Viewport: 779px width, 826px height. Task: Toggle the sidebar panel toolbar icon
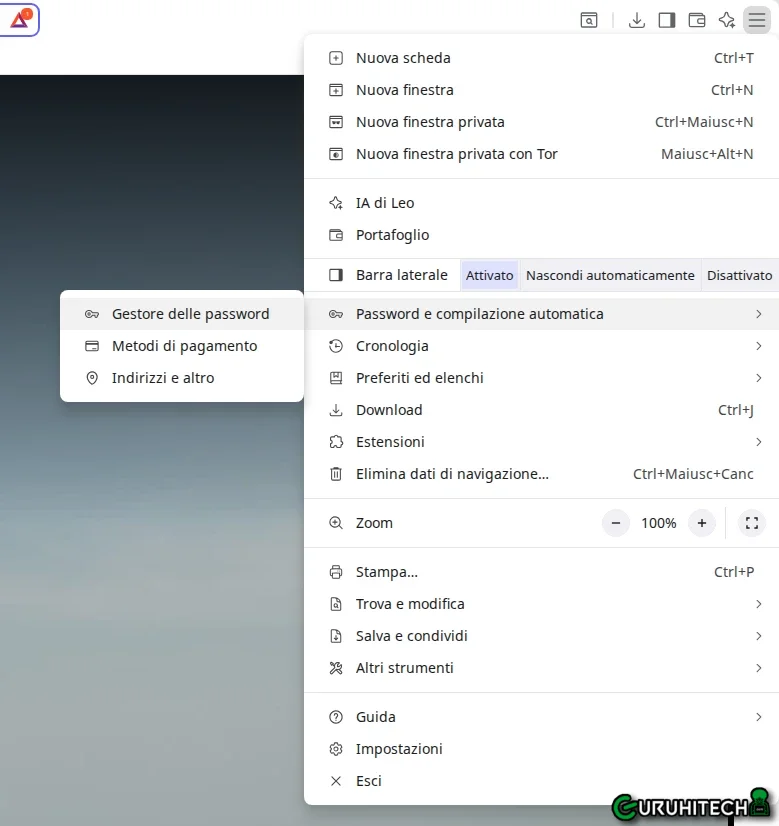[667, 20]
